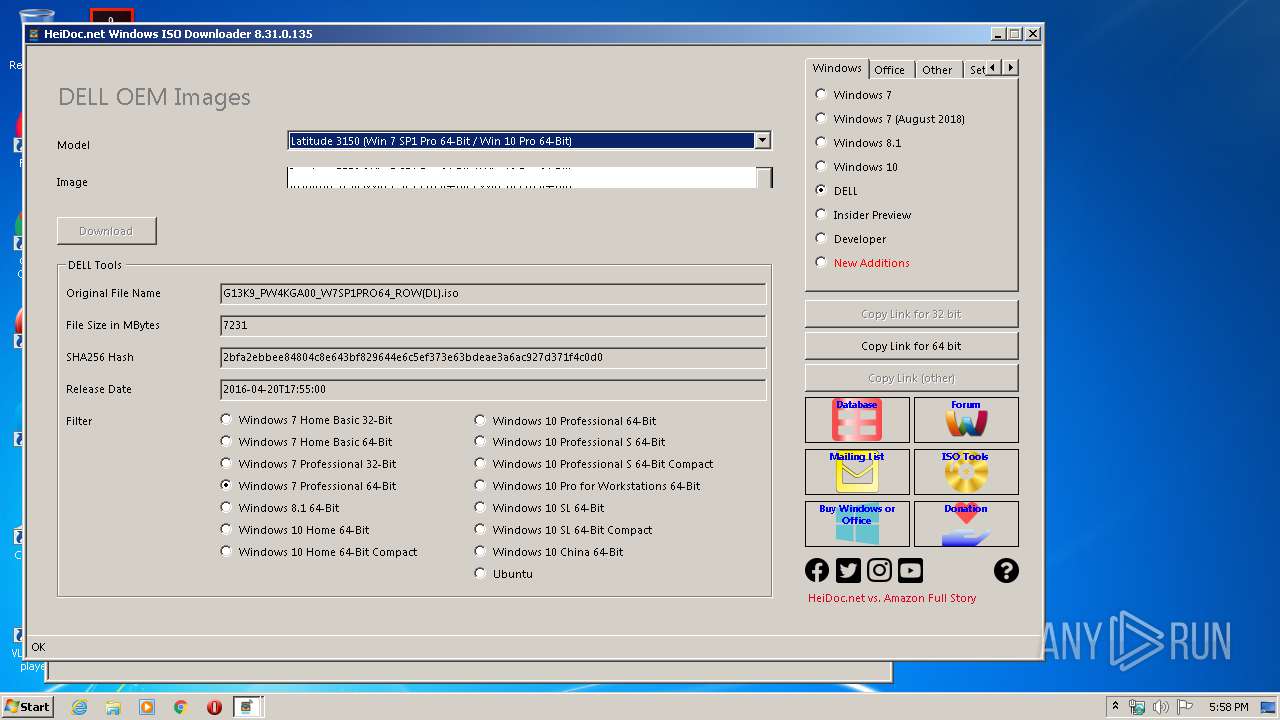Filter by Windows 7 Professional 64-Bit
The image size is (1280, 720).
(226, 485)
